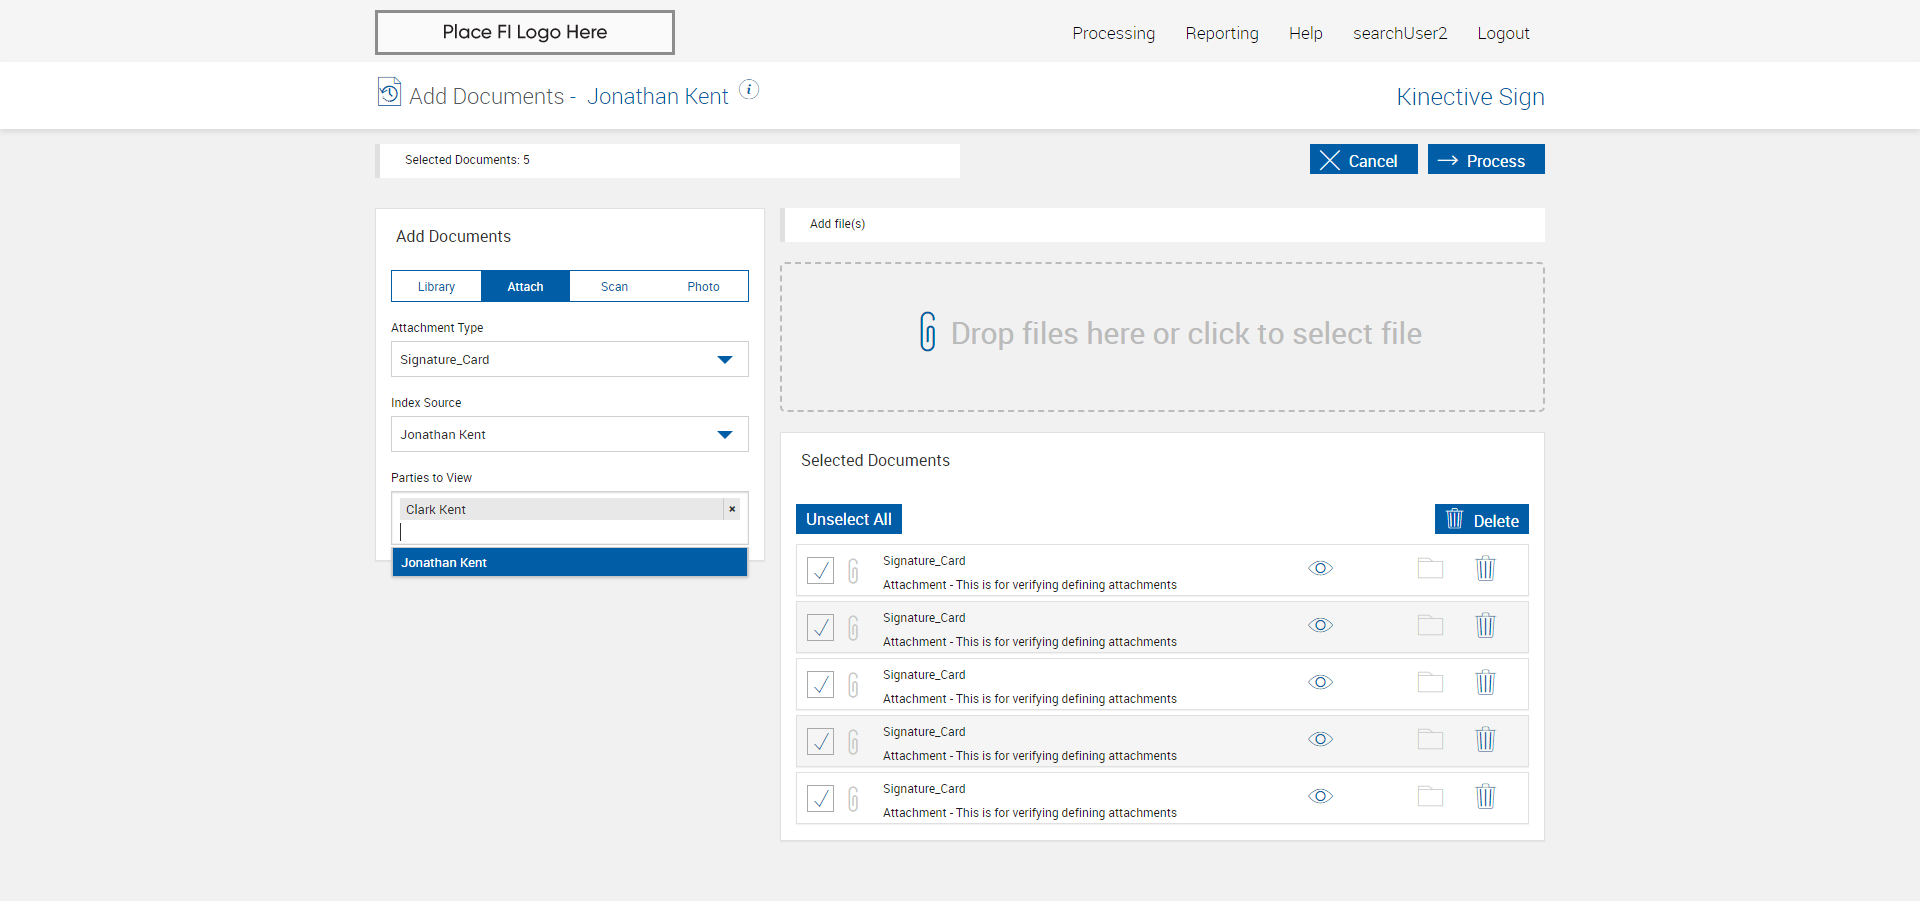Open the Reporting menu

tap(1221, 34)
